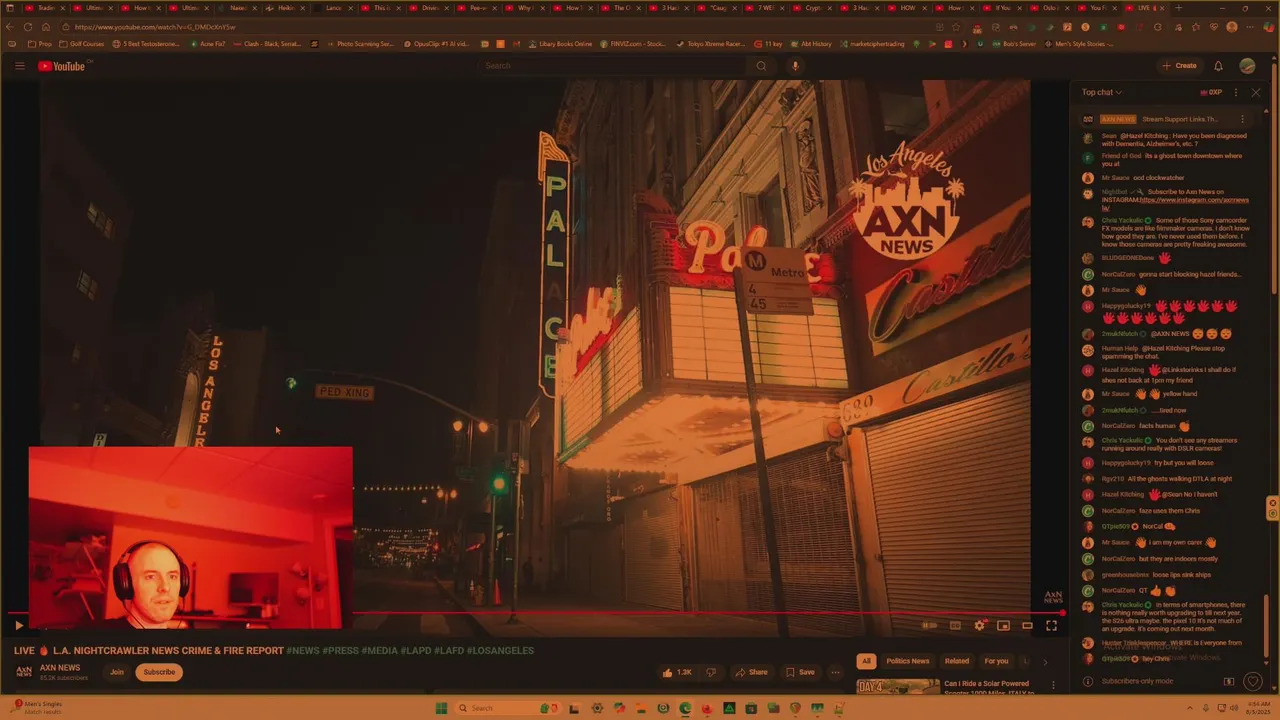This screenshot has height=720, width=1280.
Task: Send a heart reaction in chat
Action: coord(1253,682)
